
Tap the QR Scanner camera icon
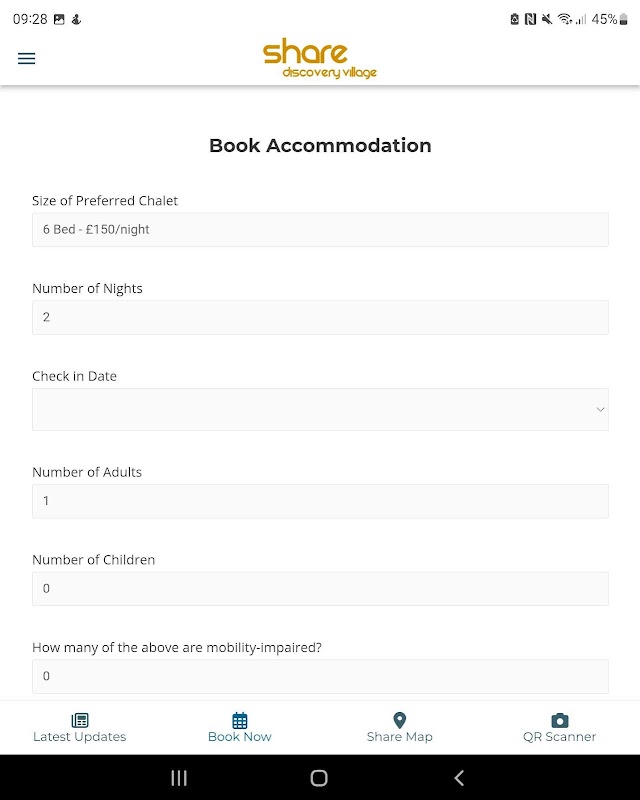(x=560, y=720)
